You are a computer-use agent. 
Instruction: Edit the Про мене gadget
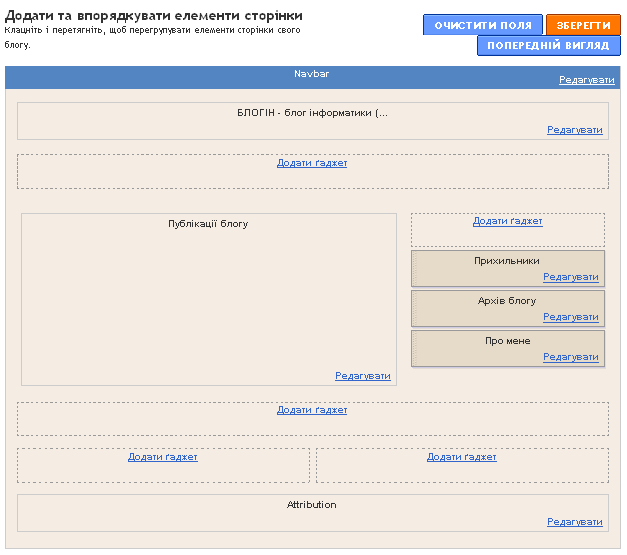[x=571, y=357]
